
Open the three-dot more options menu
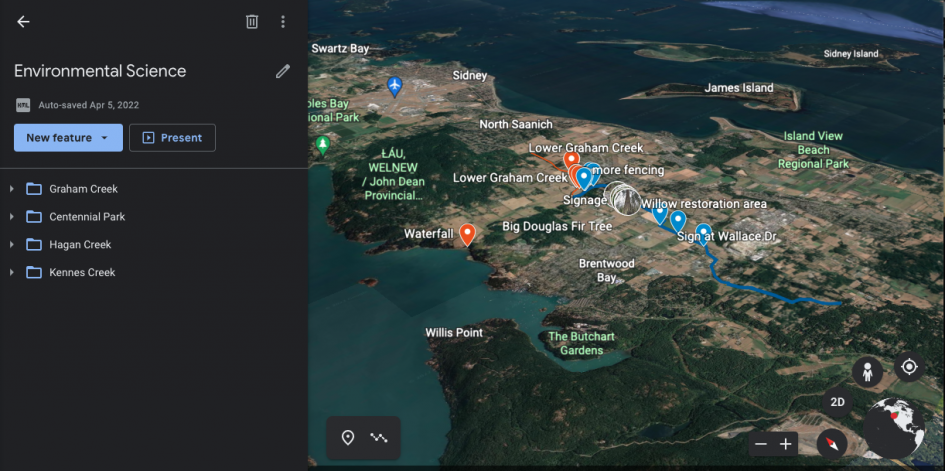coord(283,22)
